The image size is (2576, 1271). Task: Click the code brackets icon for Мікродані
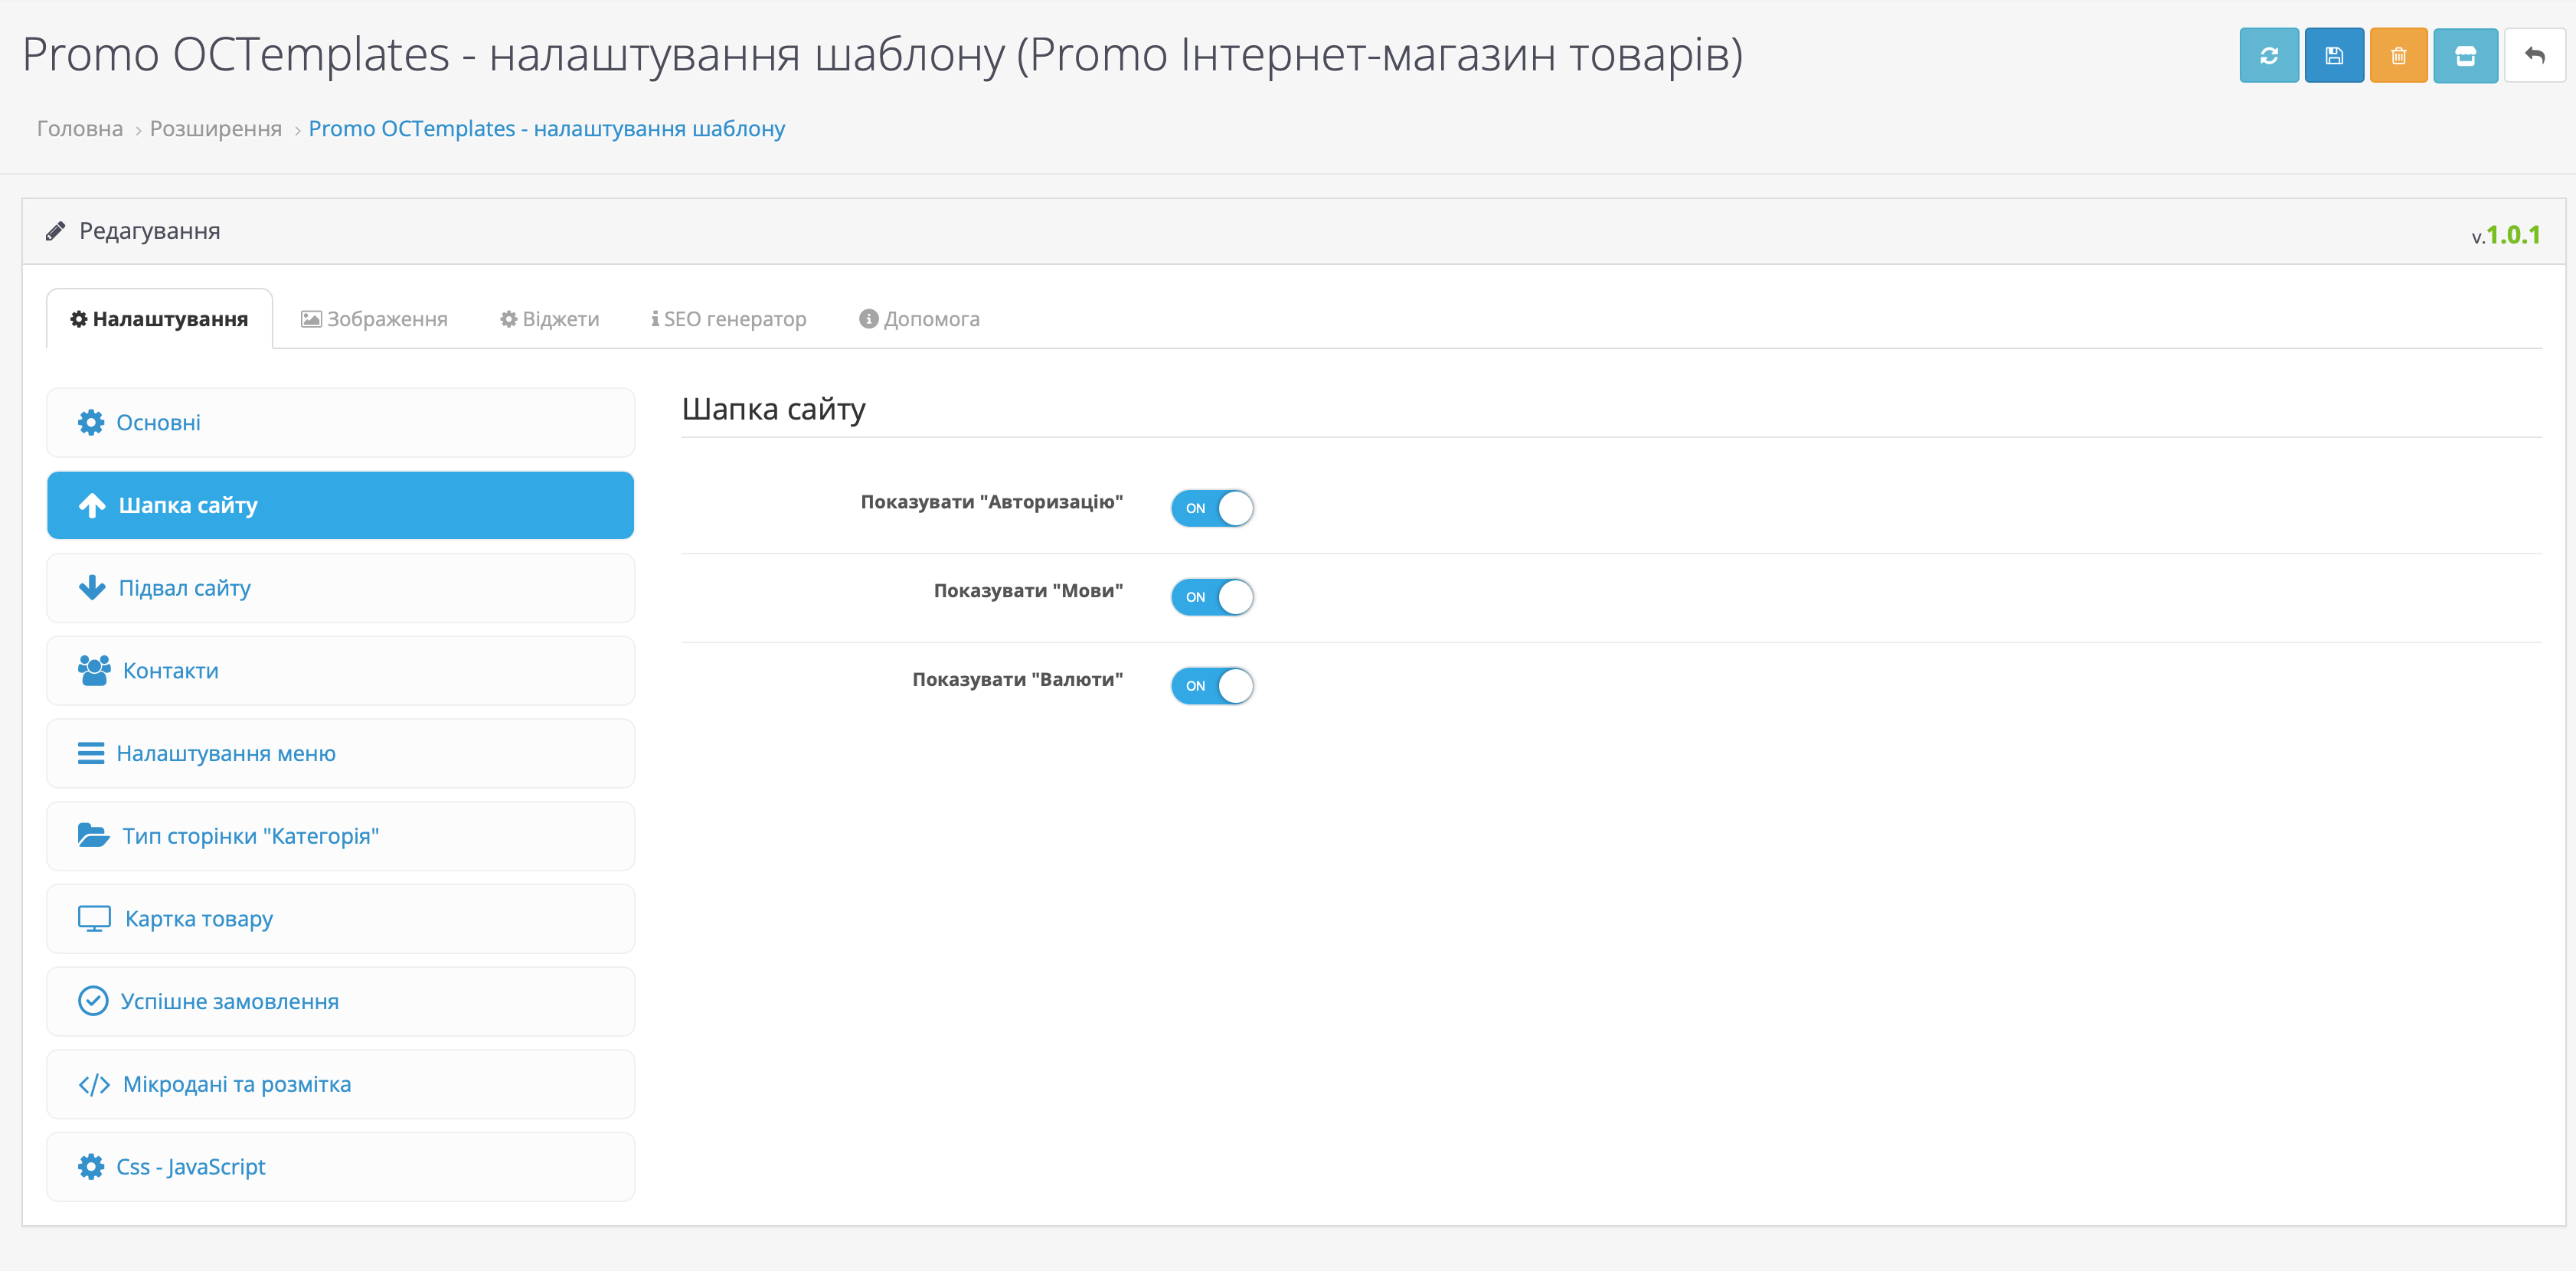coord(94,1084)
